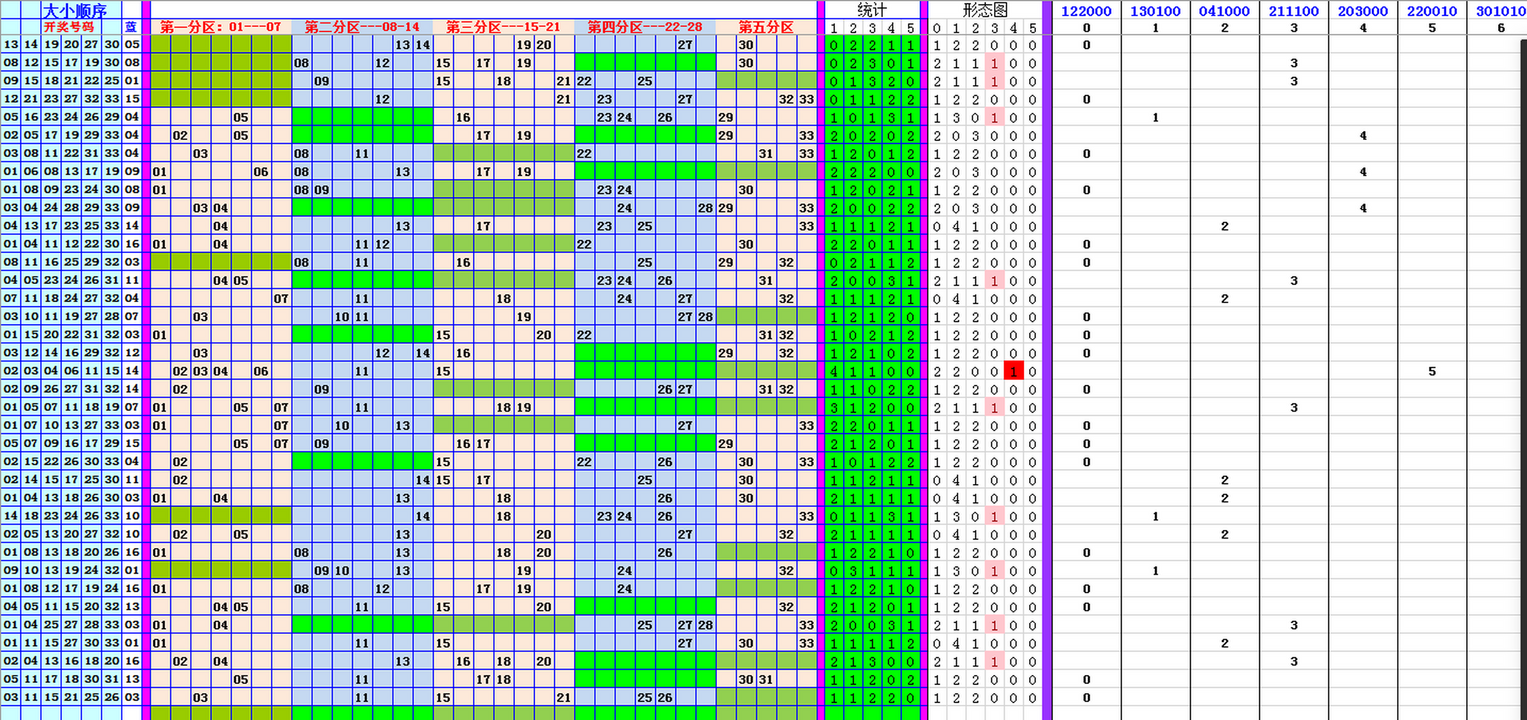Select the 第三分区---15-21 header

tap(503, 27)
